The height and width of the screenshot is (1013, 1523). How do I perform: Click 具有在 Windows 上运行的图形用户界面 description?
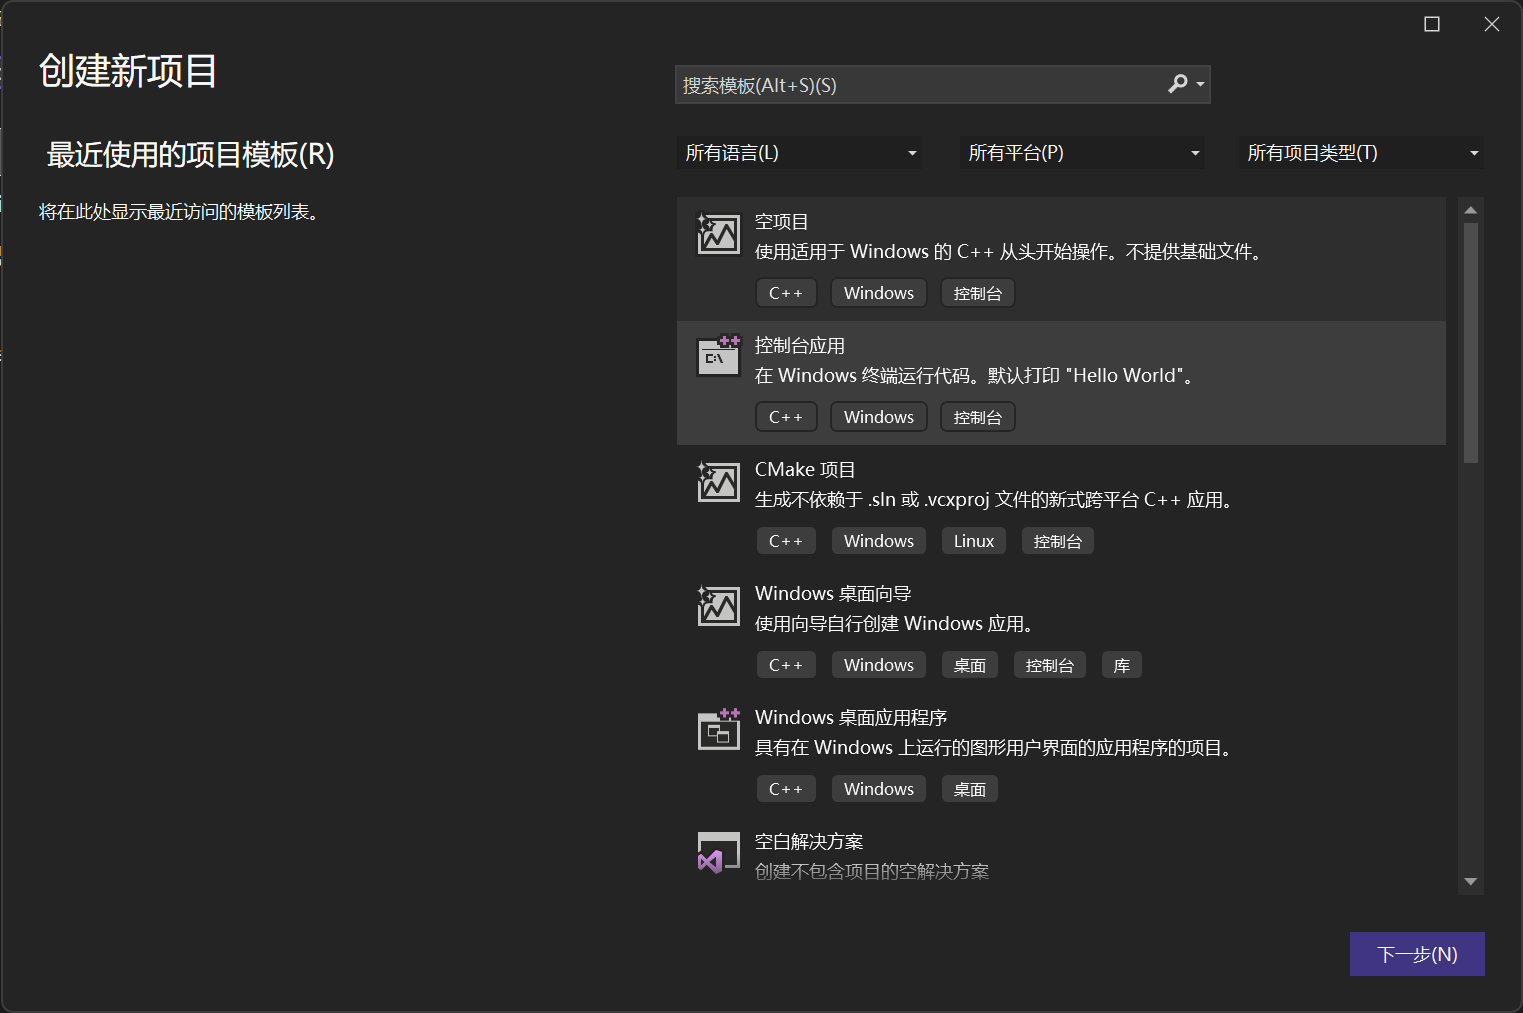pyautogui.click(x=996, y=748)
